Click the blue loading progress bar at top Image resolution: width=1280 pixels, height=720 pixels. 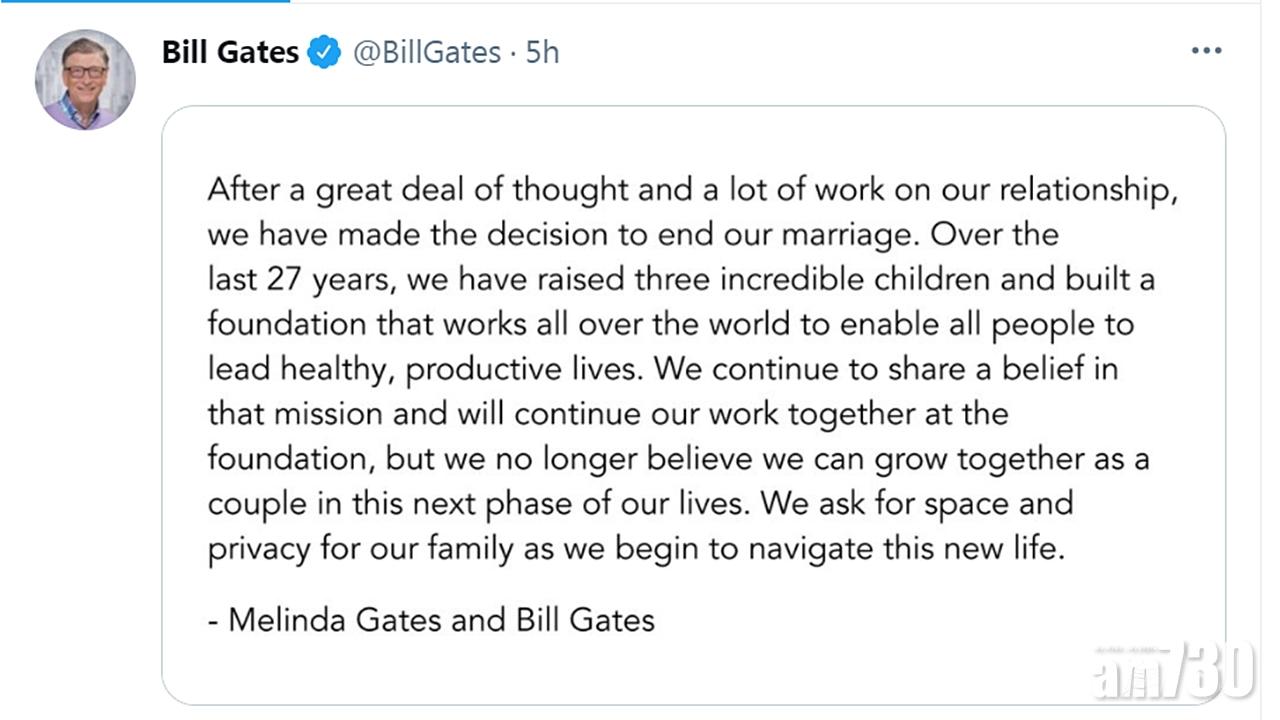(x=145, y=1)
